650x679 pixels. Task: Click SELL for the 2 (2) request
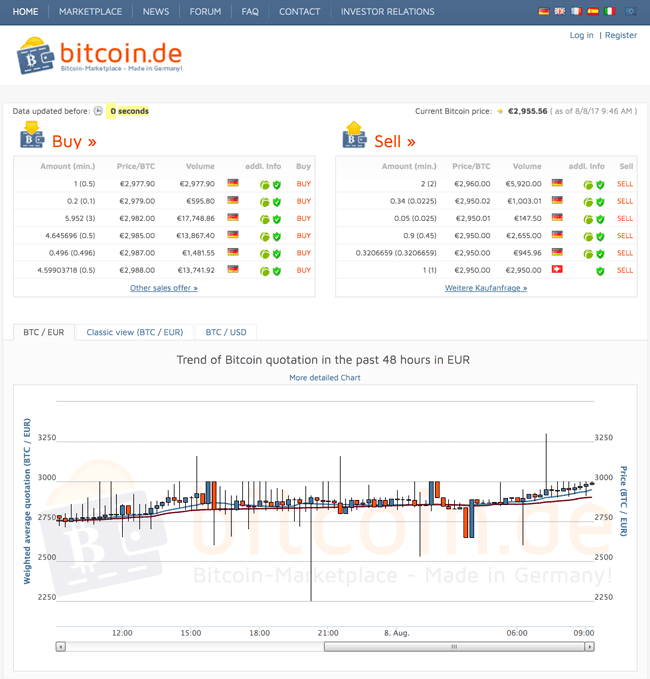[x=625, y=184]
